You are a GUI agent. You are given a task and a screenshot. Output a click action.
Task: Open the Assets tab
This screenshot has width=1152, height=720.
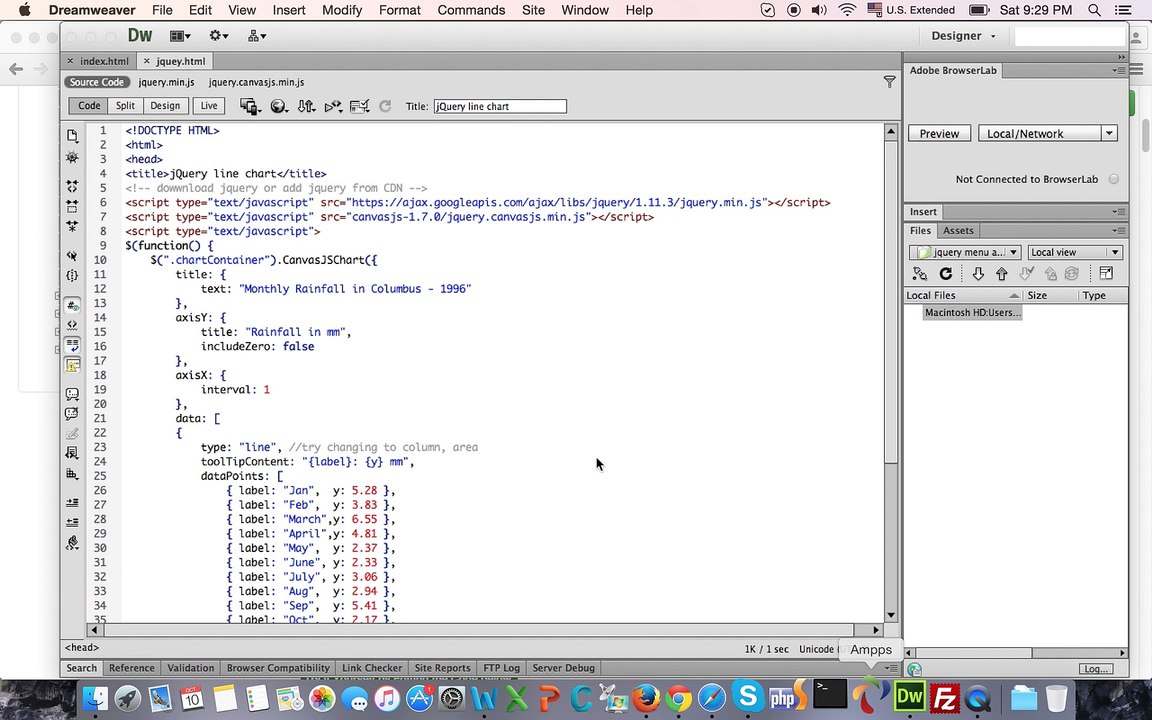pos(958,231)
